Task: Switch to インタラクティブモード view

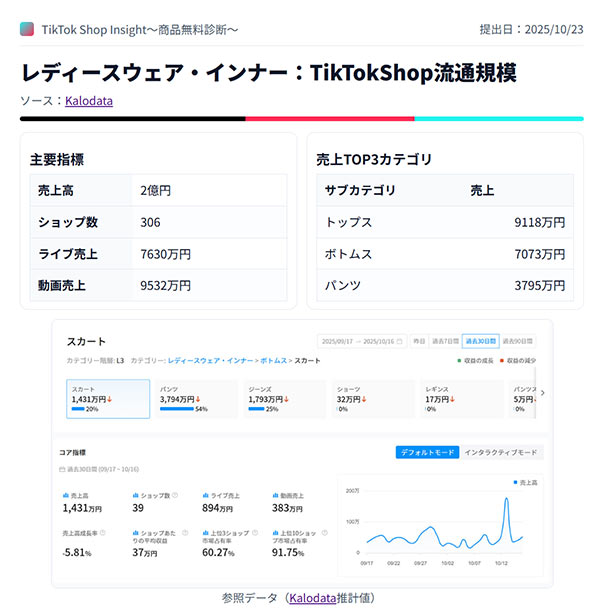Action: pos(501,452)
